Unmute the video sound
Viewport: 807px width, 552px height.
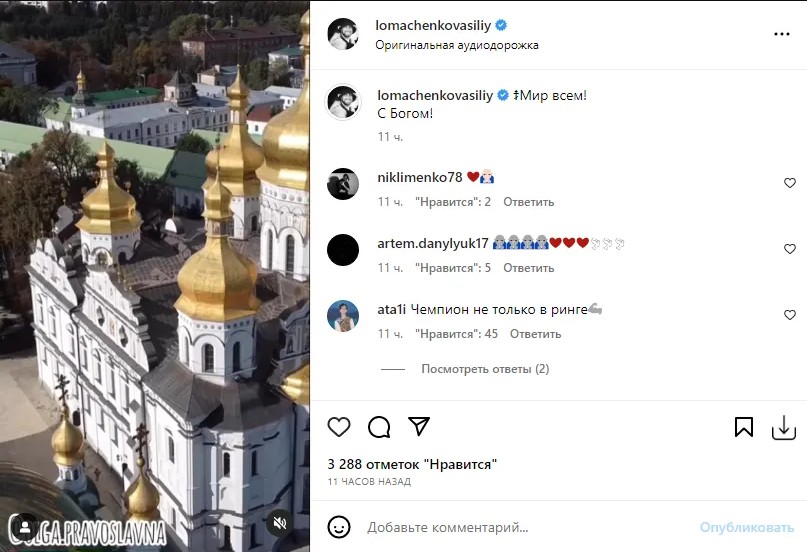point(281,522)
